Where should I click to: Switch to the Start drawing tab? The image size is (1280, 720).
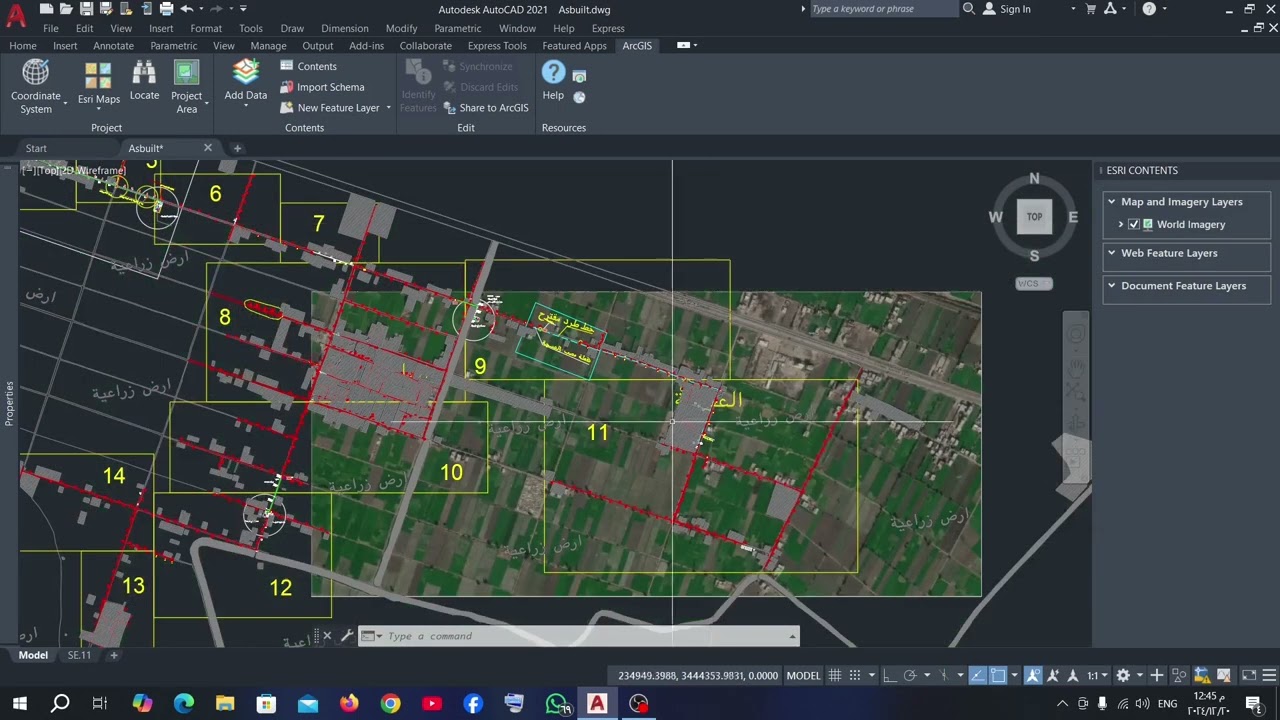[36, 148]
